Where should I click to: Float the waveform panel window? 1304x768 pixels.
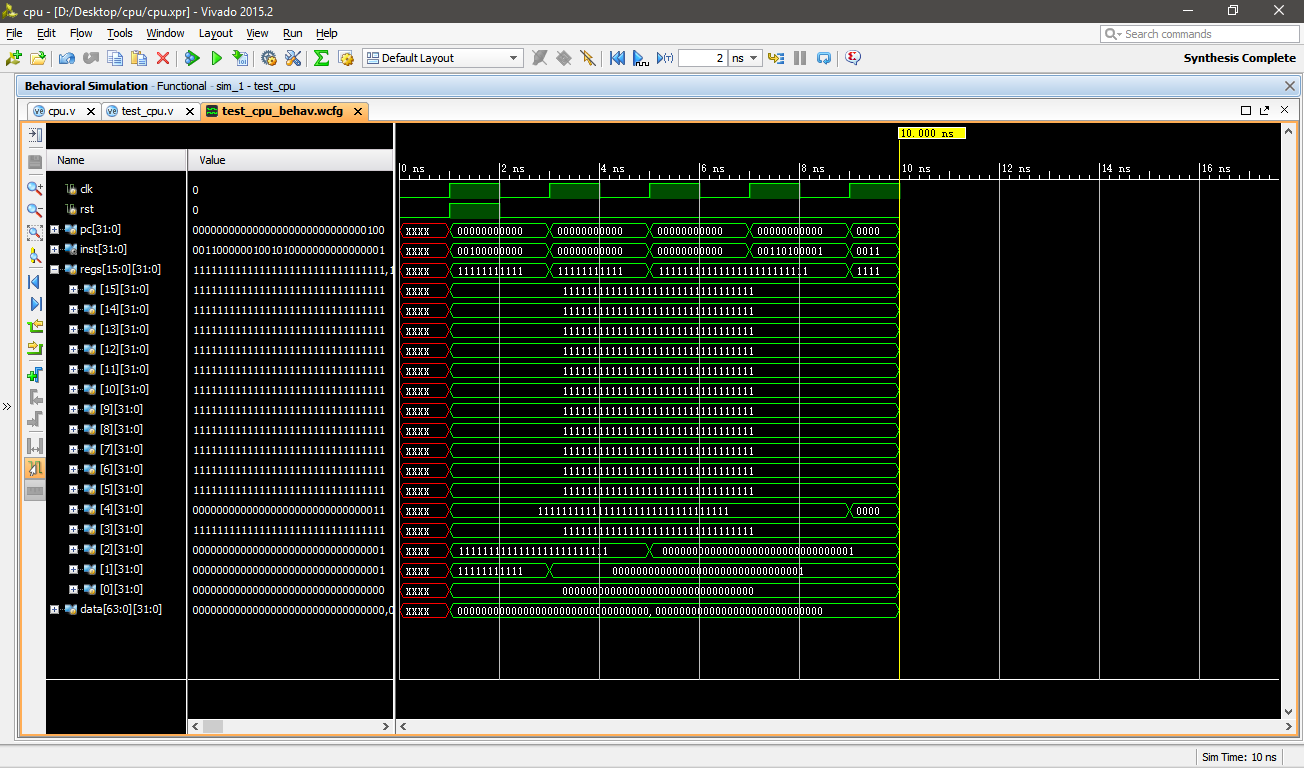[x=1265, y=111]
